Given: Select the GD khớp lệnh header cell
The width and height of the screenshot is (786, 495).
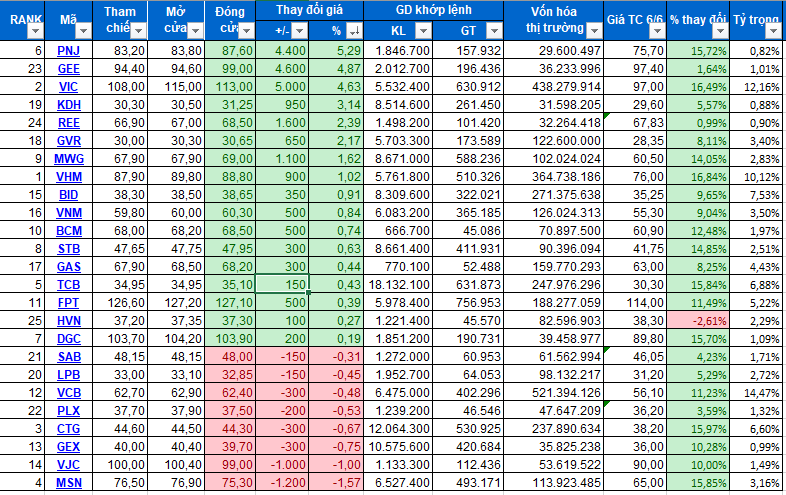Looking at the screenshot, I should tap(434, 11).
